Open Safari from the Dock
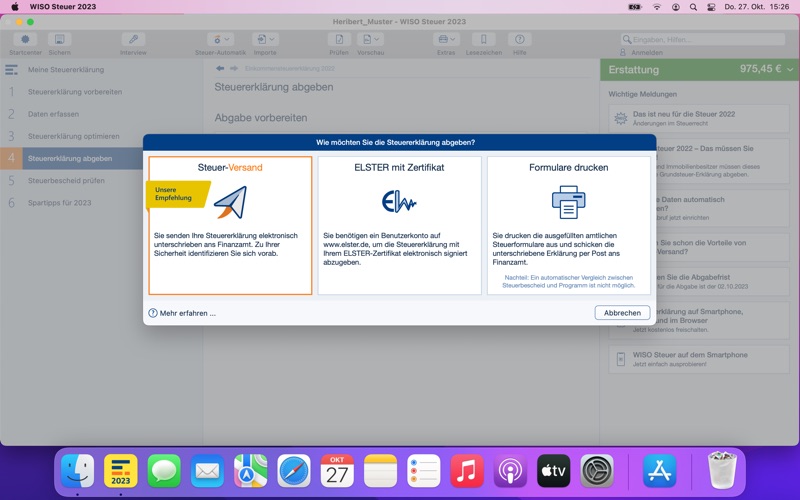The image size is (800, 500). coord(294,470)
